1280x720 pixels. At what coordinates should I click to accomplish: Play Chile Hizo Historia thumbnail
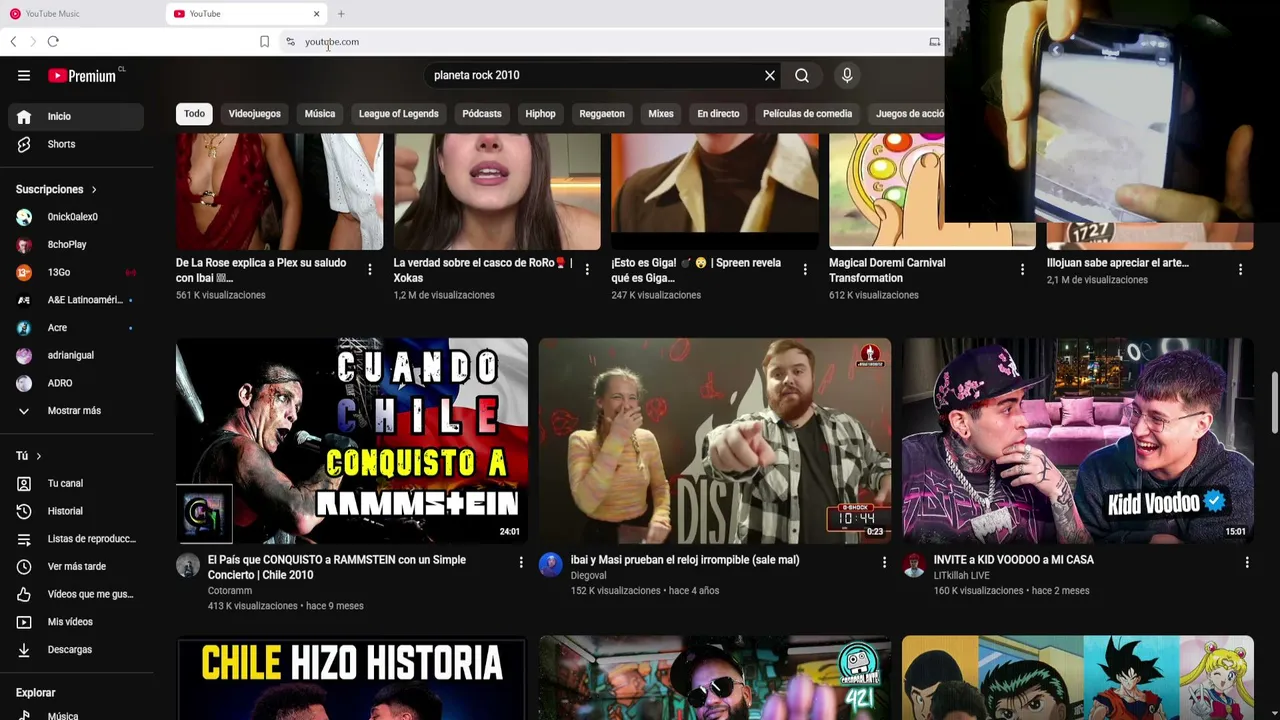(x=352, y=678)
